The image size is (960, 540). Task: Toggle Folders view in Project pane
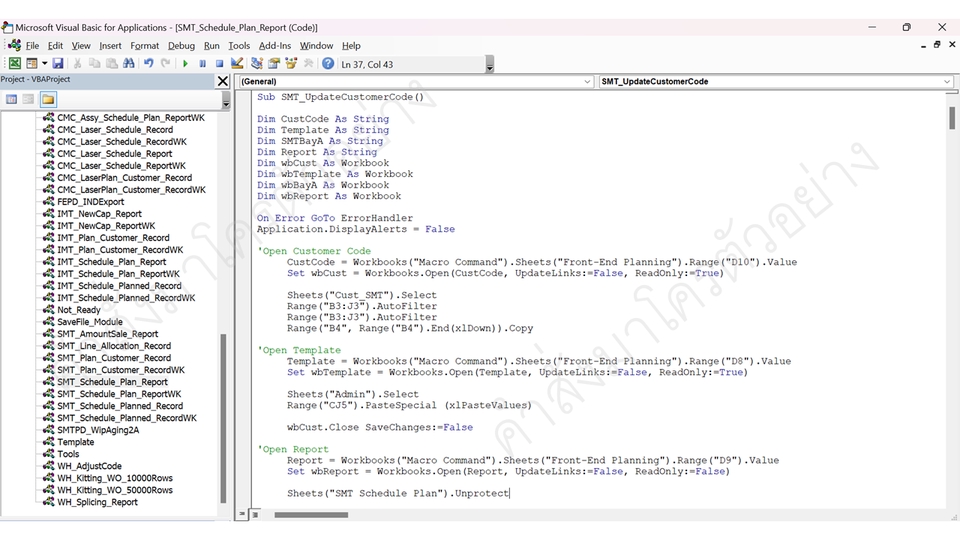[x=48, y=99]
